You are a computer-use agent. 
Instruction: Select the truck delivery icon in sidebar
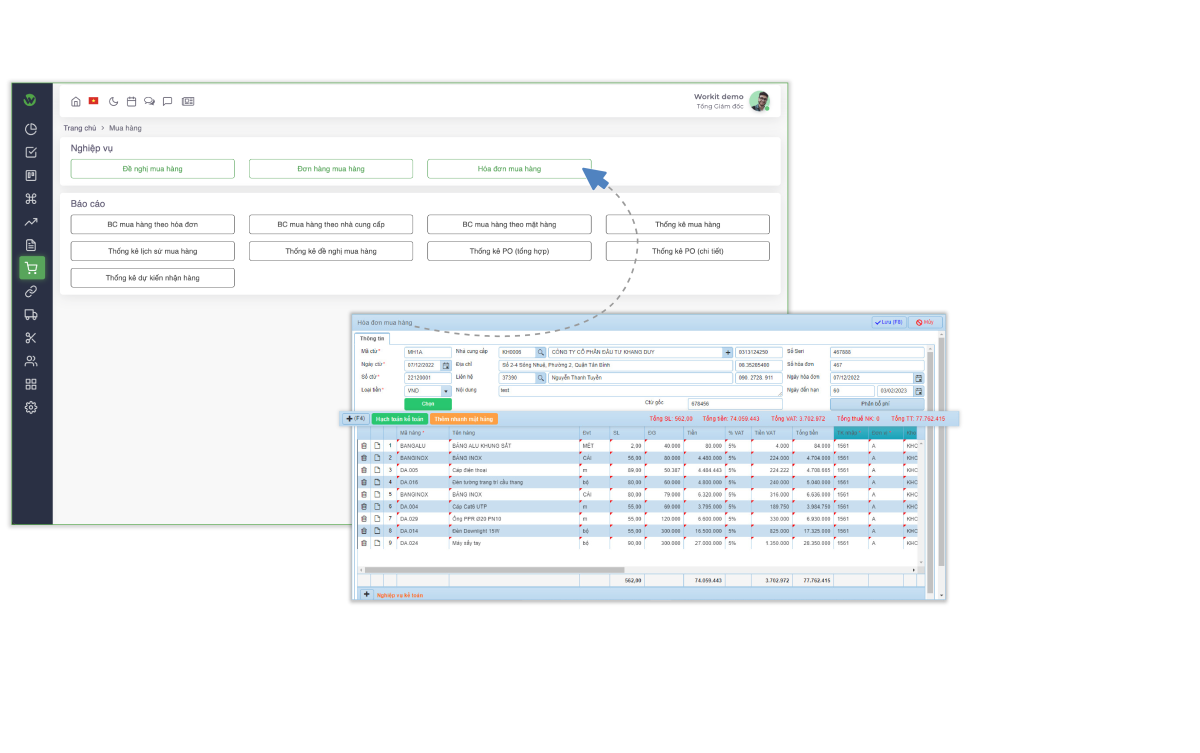pos(30,314)
